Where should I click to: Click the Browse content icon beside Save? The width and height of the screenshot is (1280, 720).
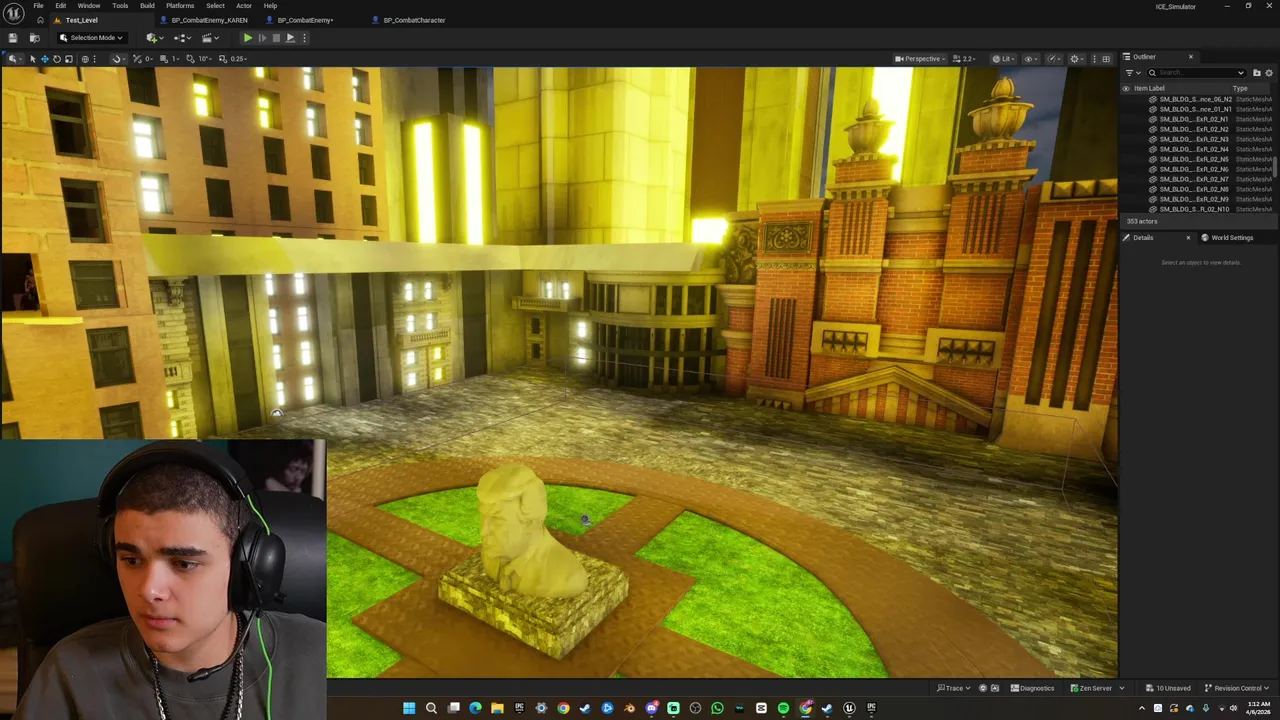(35, 38)
